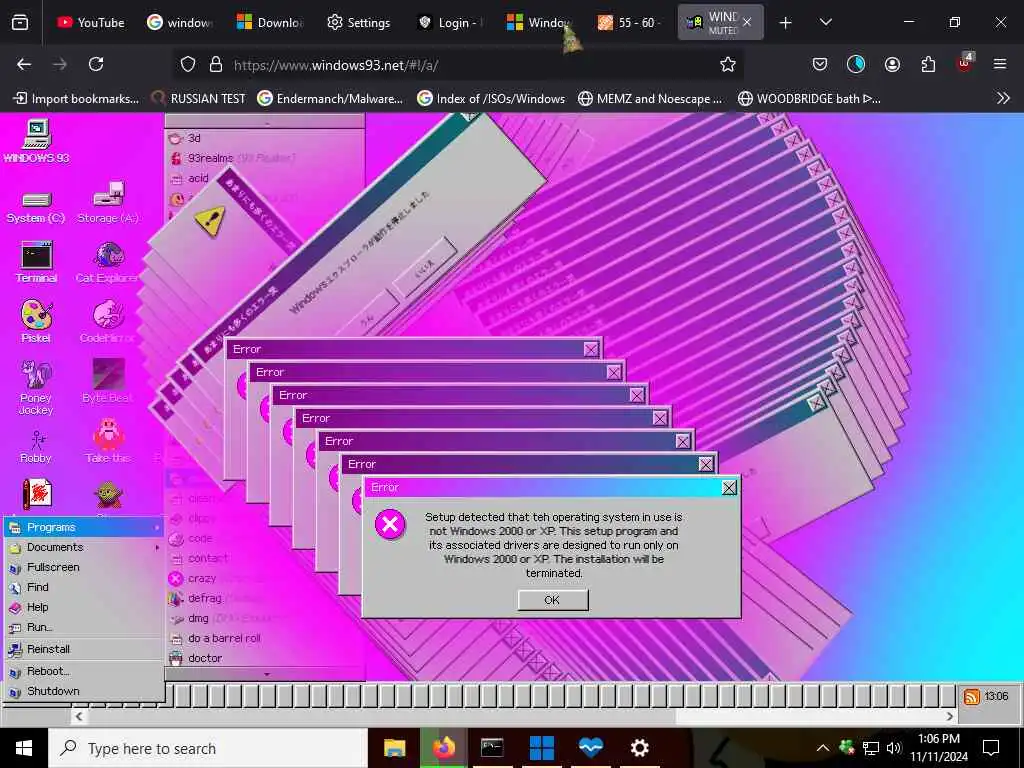
Task: Go back to the previous page
Action: pos(24,64)
